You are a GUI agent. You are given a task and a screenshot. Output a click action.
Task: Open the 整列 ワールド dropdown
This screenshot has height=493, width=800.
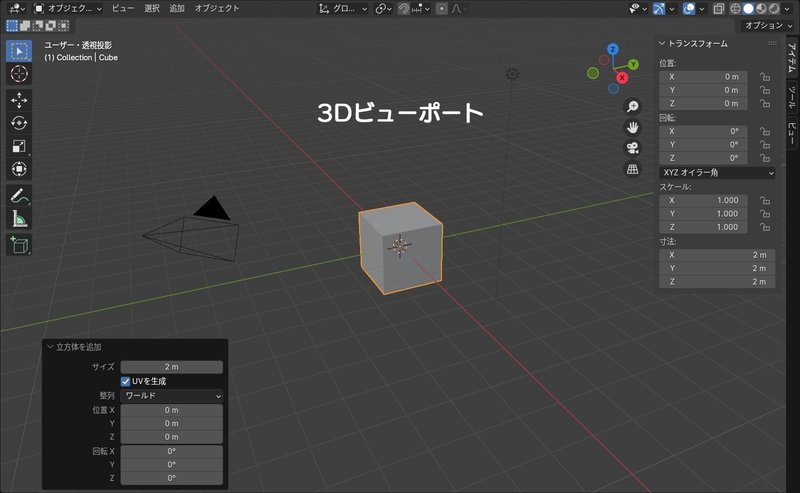pyautogui.click(x=171, y=396)
